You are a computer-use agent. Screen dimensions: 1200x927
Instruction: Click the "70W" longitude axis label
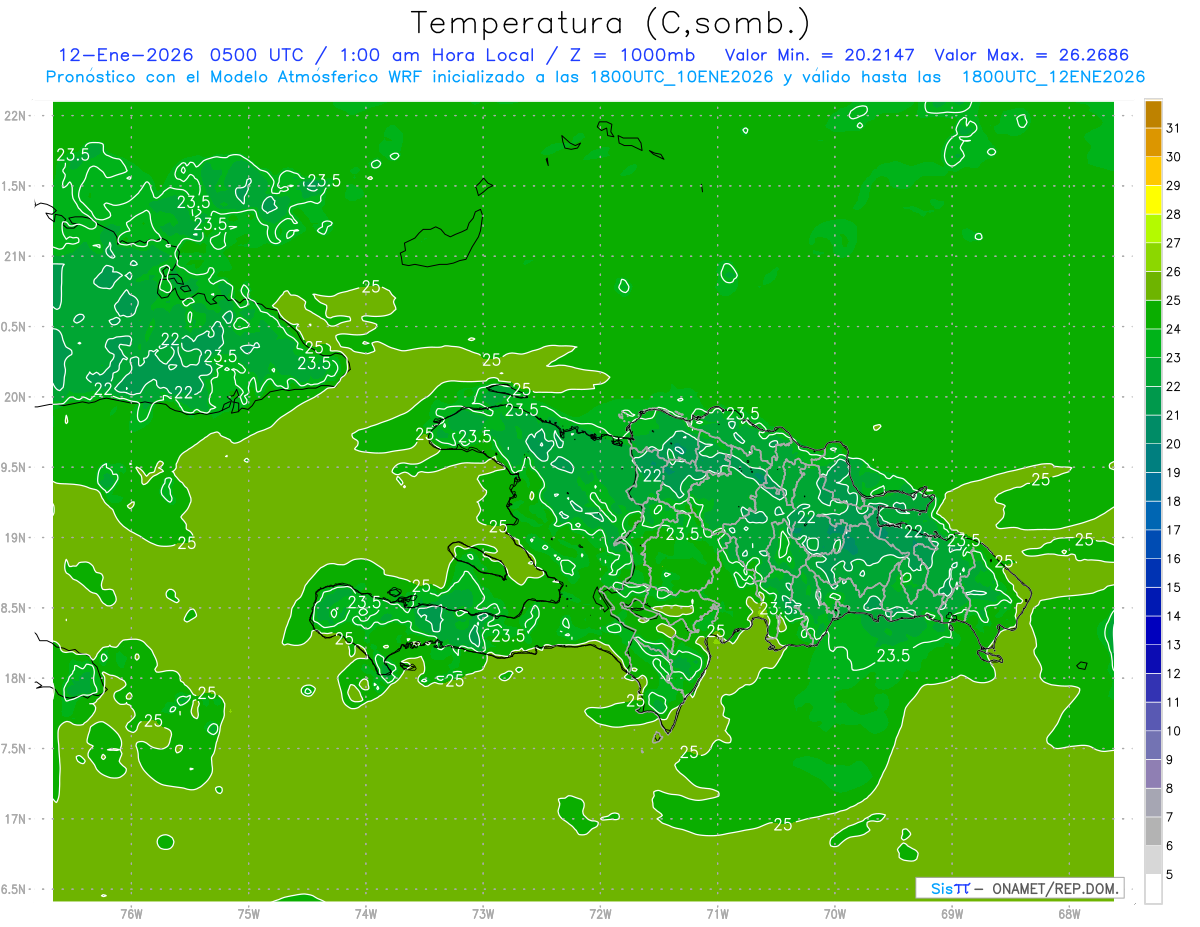835,913
